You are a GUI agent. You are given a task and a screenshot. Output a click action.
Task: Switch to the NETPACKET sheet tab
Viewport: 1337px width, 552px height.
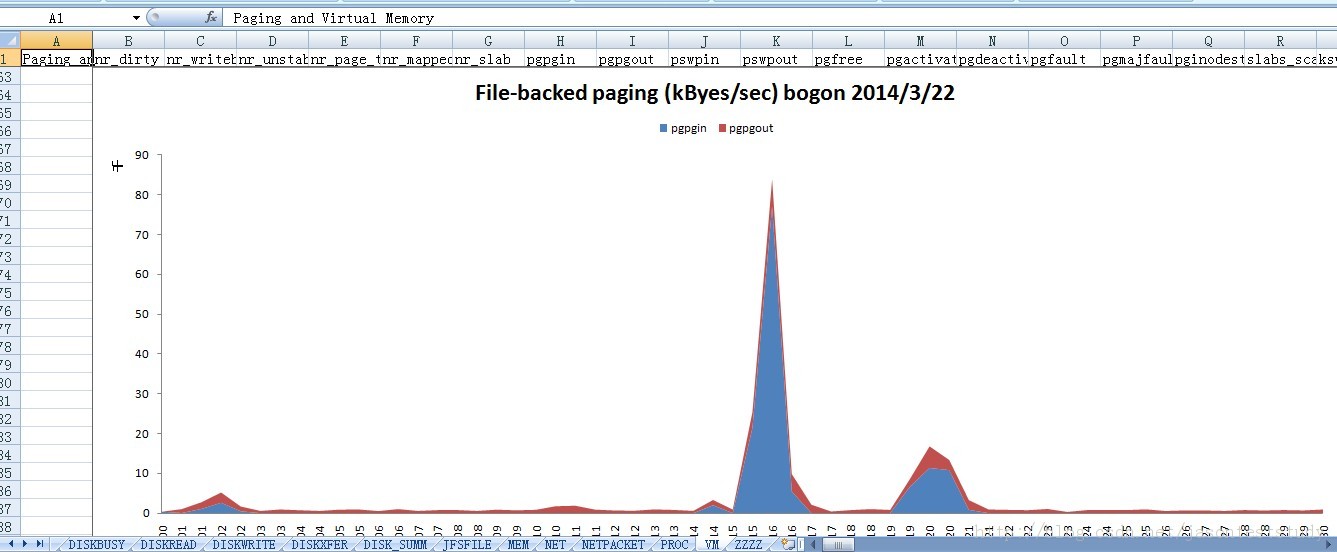[613, 545]
